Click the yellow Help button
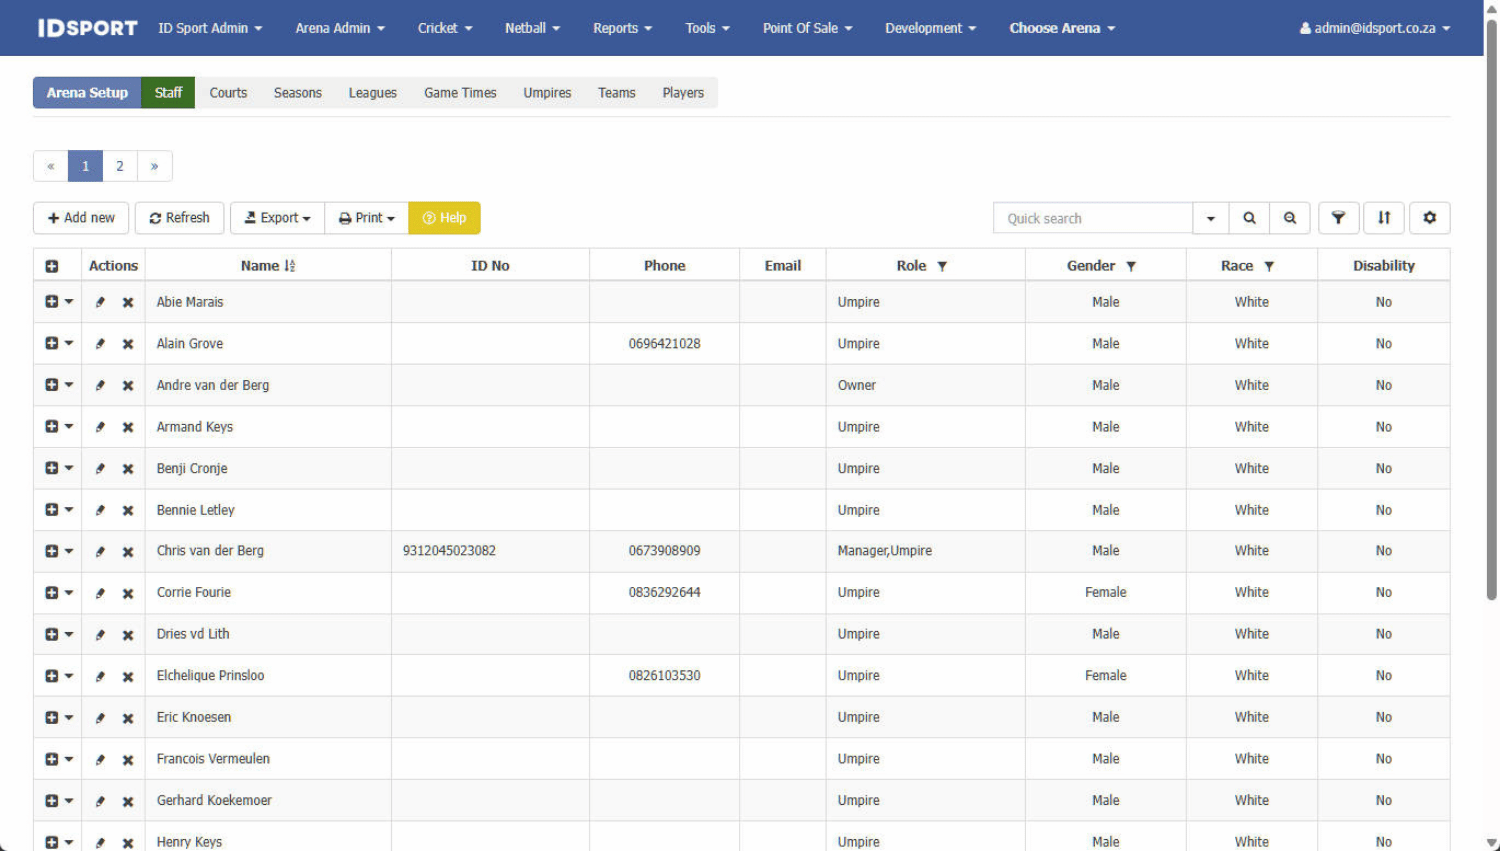Screen dimensions: 1500x852 tap(444, 218)
